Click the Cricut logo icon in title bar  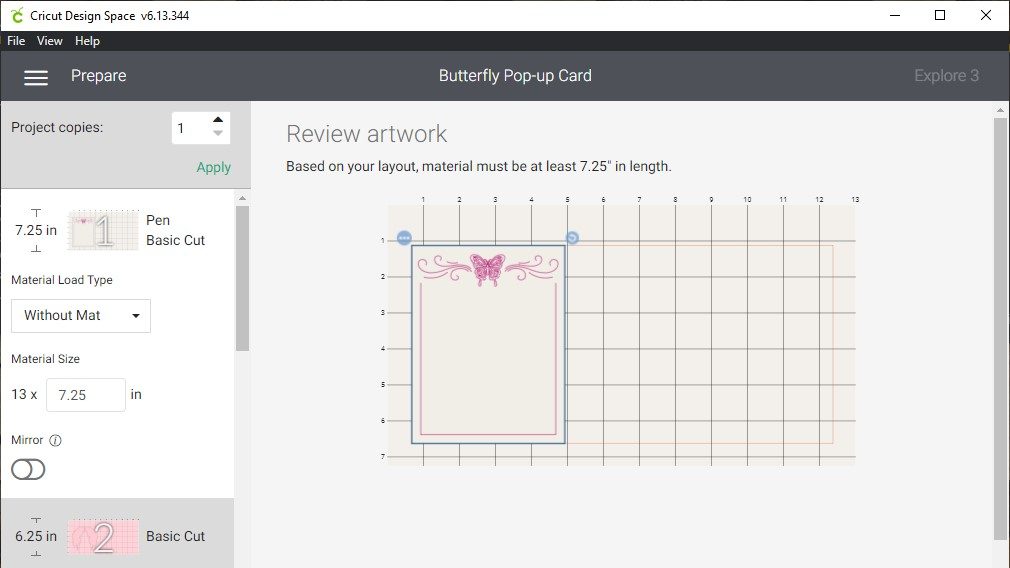pos(17,15)
